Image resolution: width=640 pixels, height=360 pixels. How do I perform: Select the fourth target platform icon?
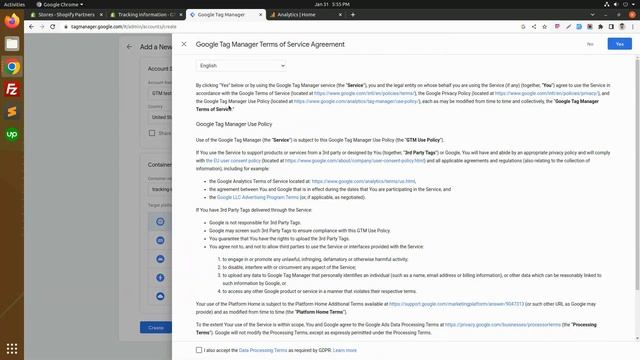click(x=160, y=278)
